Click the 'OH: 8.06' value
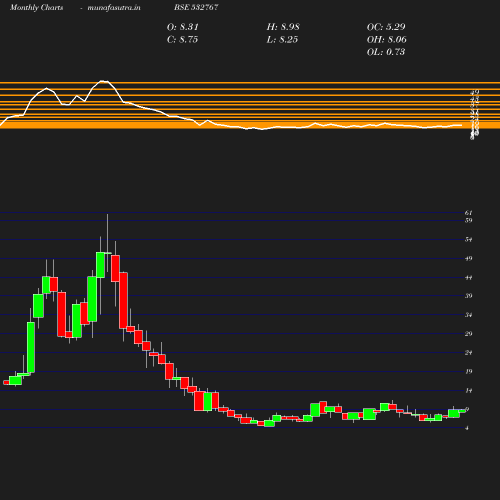The image size is (500, 500). (387, 40)
